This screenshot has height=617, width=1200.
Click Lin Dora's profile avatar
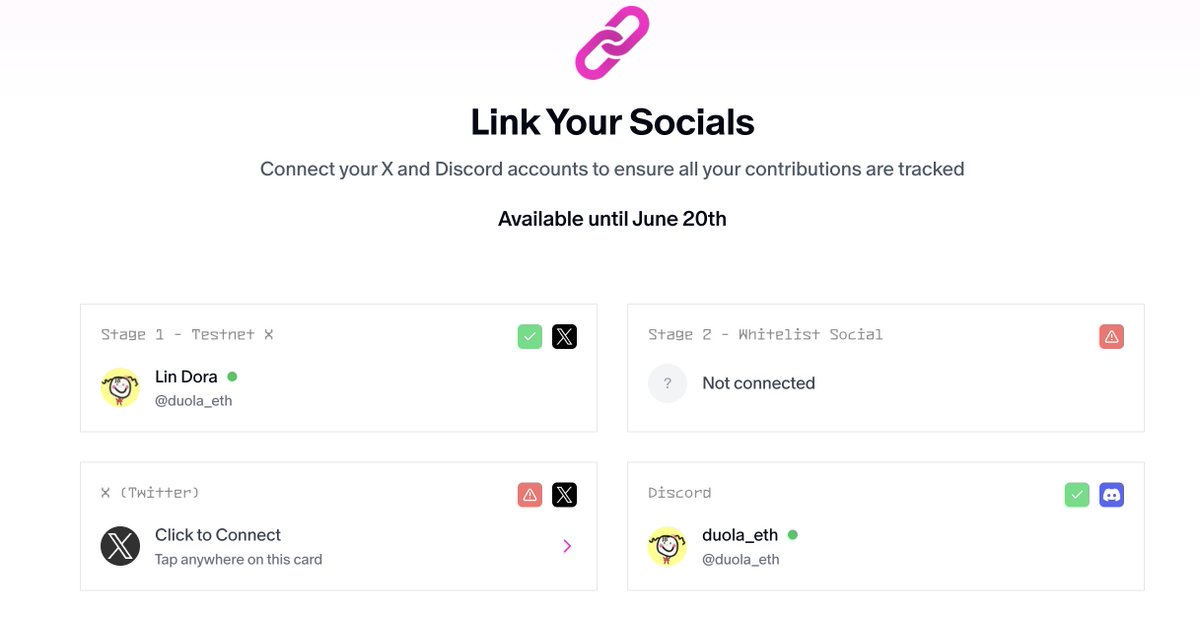[x=120, y=387]
